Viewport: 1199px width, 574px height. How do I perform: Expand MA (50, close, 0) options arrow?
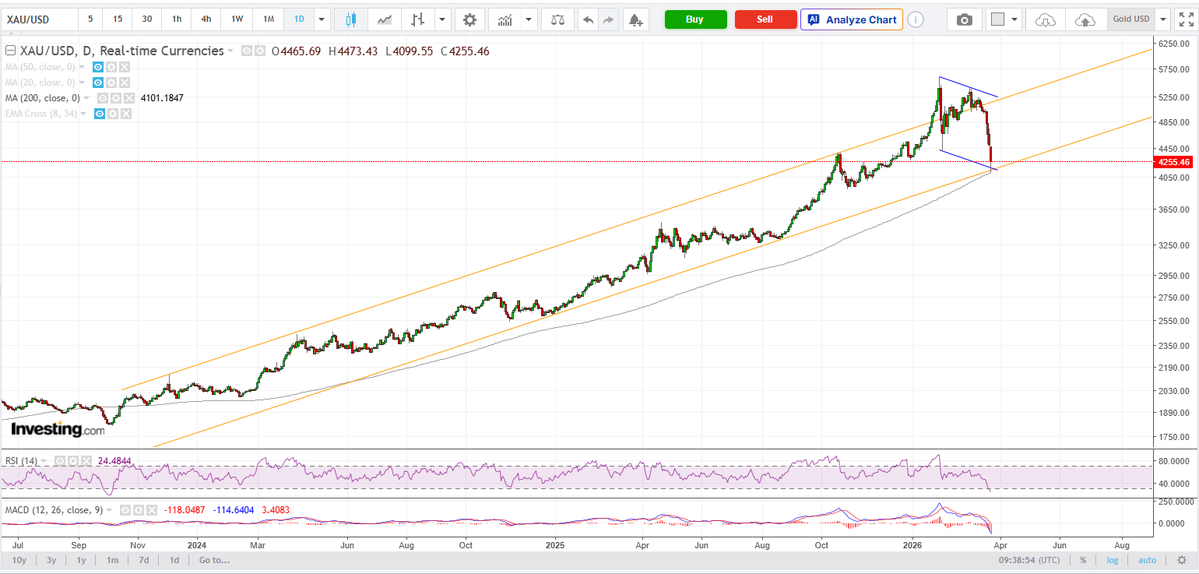[82, 67]
